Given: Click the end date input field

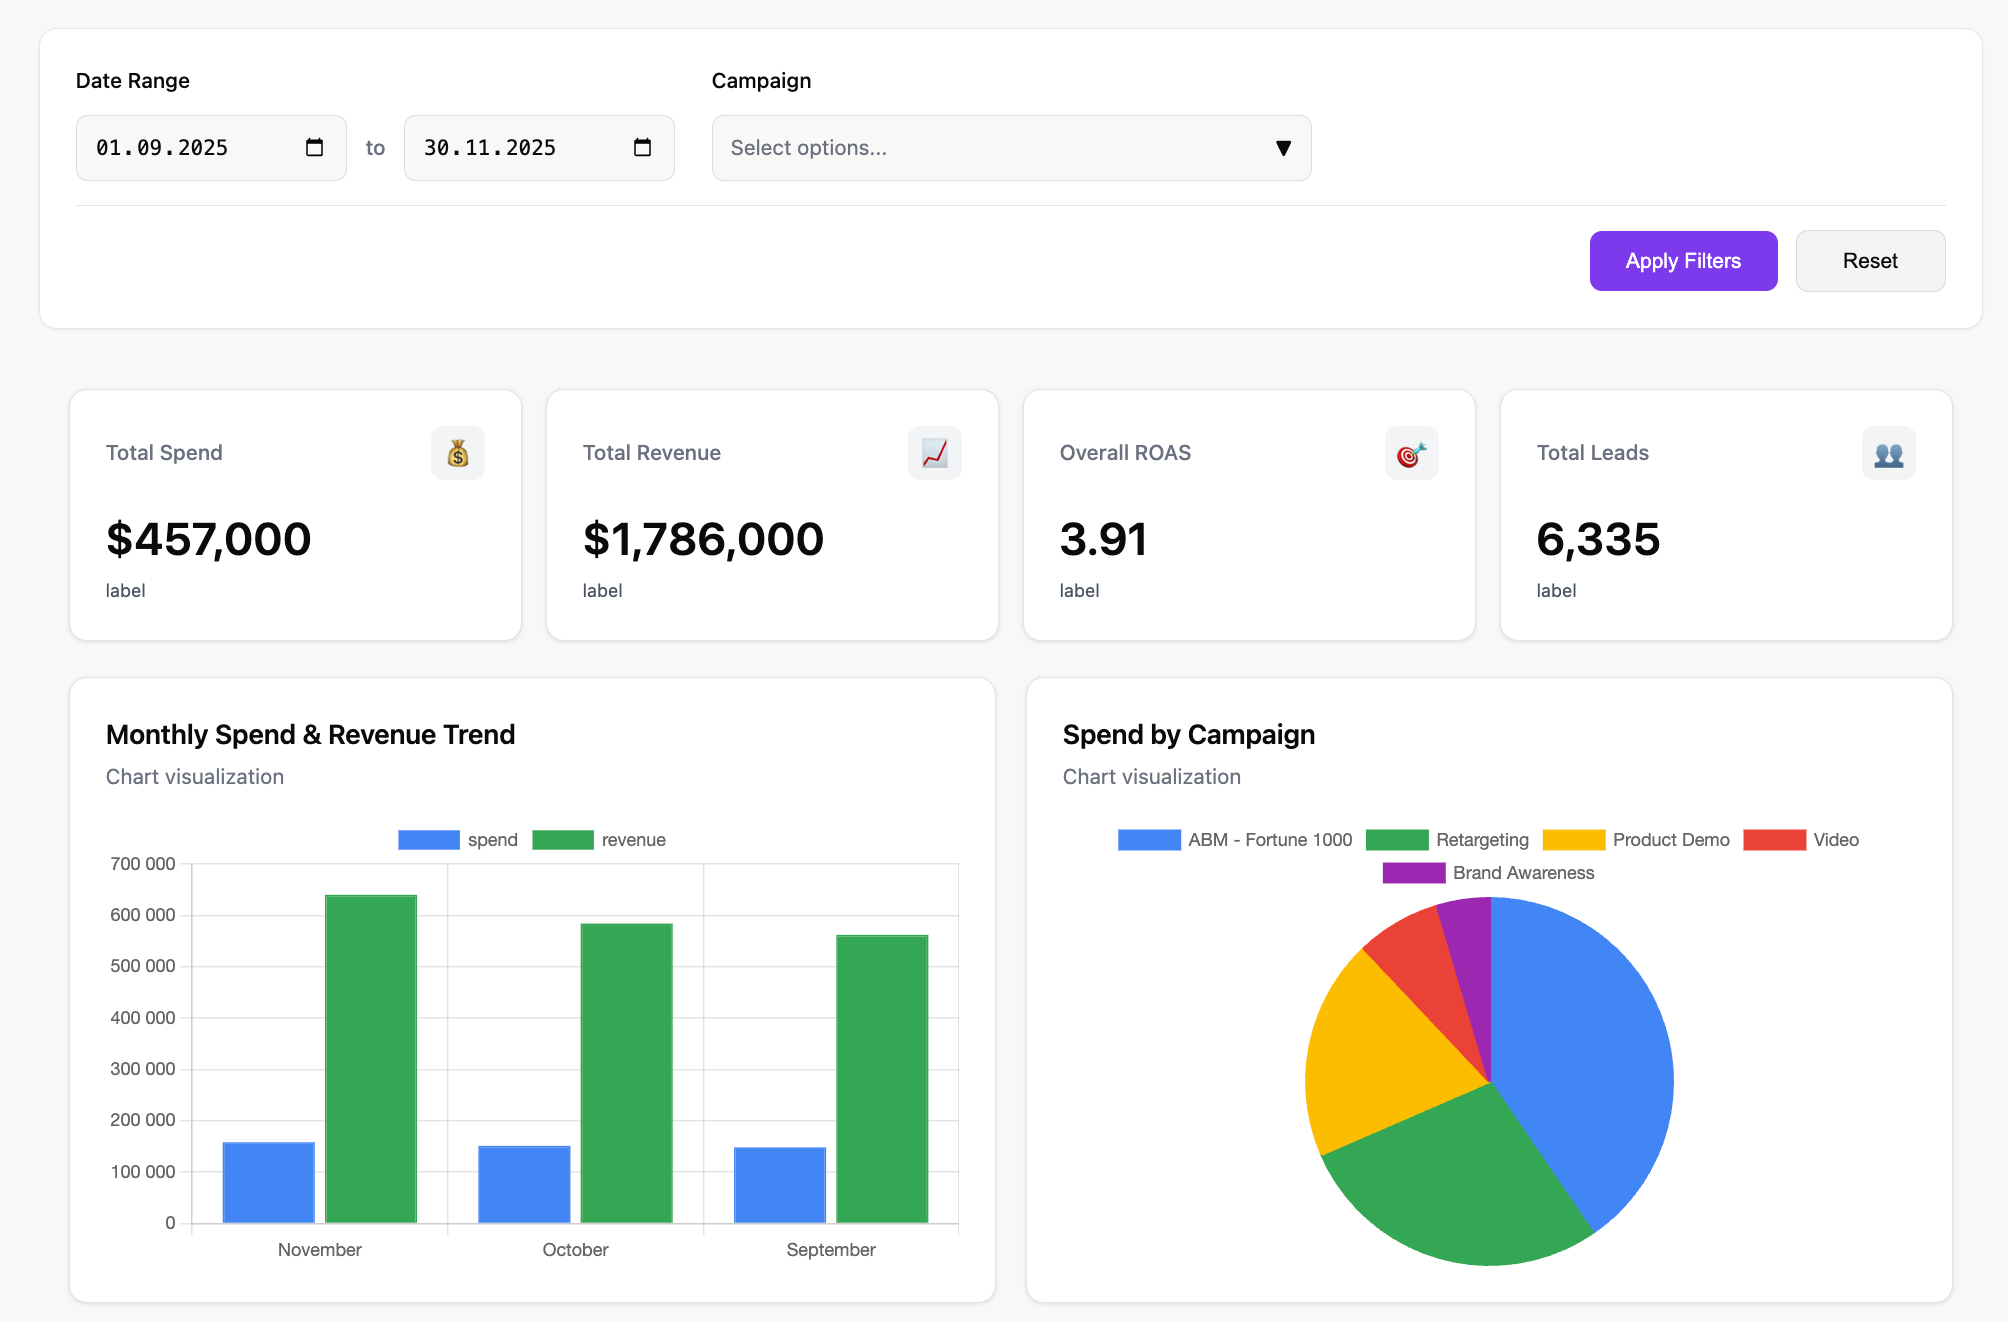Looking at the screenshot, I should [x=520, y=147].
